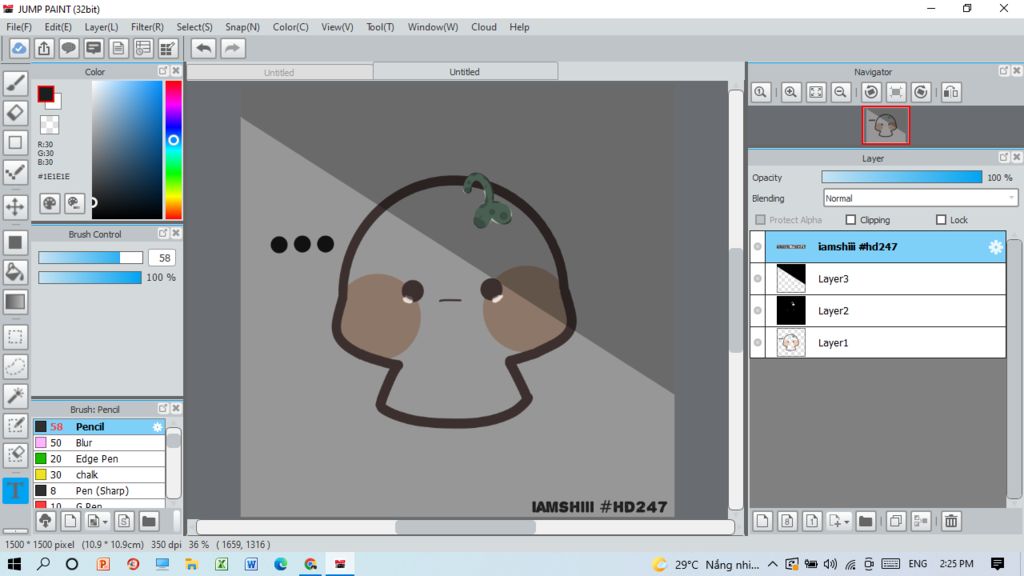The image size is (1024, 576).
Task: Toggle visibility of Layer3
Action: point(758,279)
